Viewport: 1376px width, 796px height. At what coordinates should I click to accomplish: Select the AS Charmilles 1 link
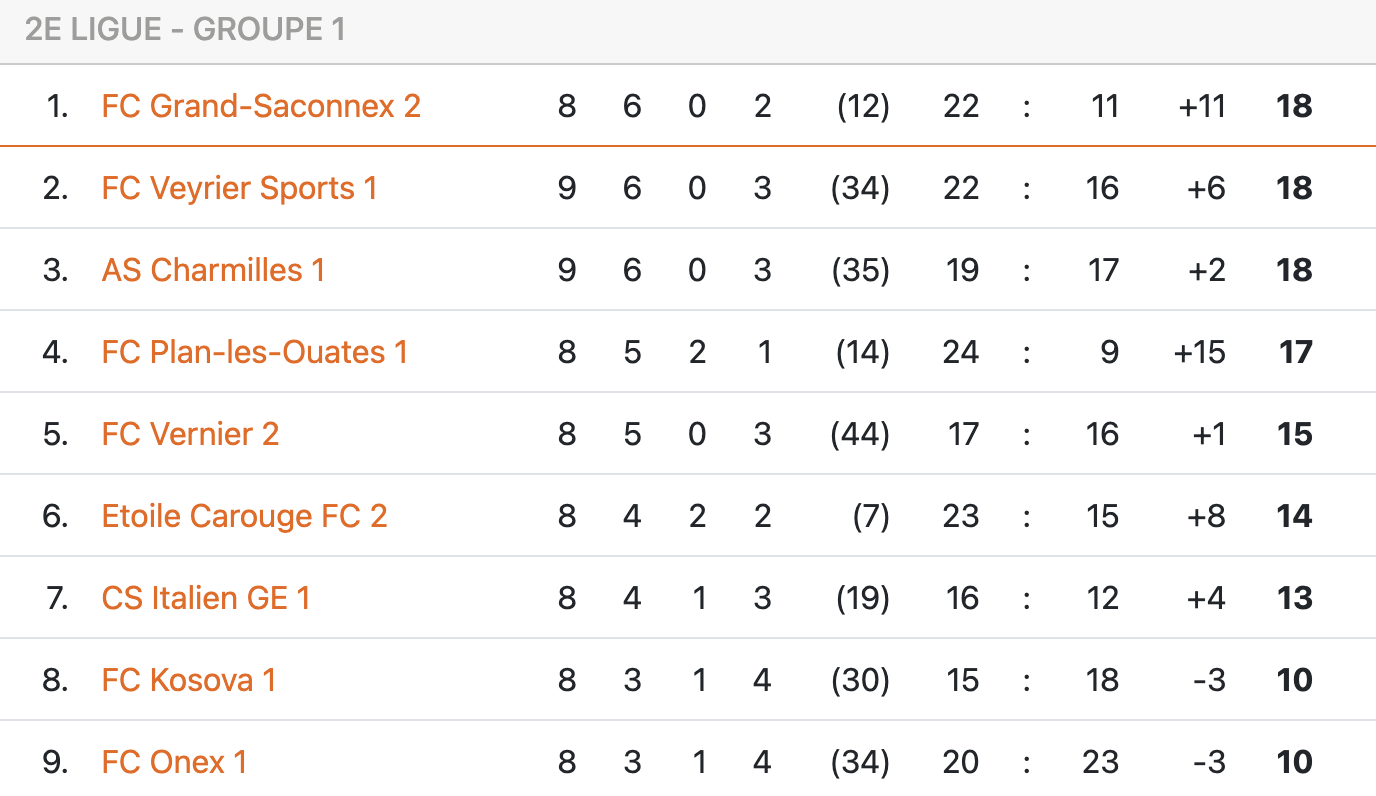point(213,270)
